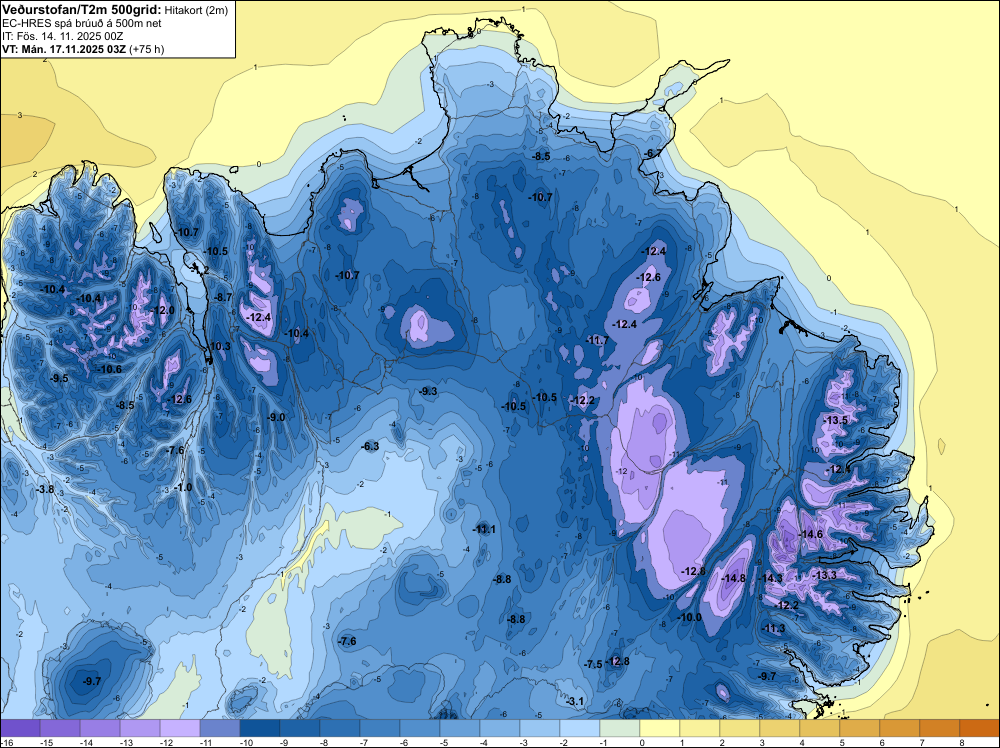Click the 'IT: Fös. 14. 11. 2025 00Z' line
This screenshot has height=748, width=1000.
(62, 36)
